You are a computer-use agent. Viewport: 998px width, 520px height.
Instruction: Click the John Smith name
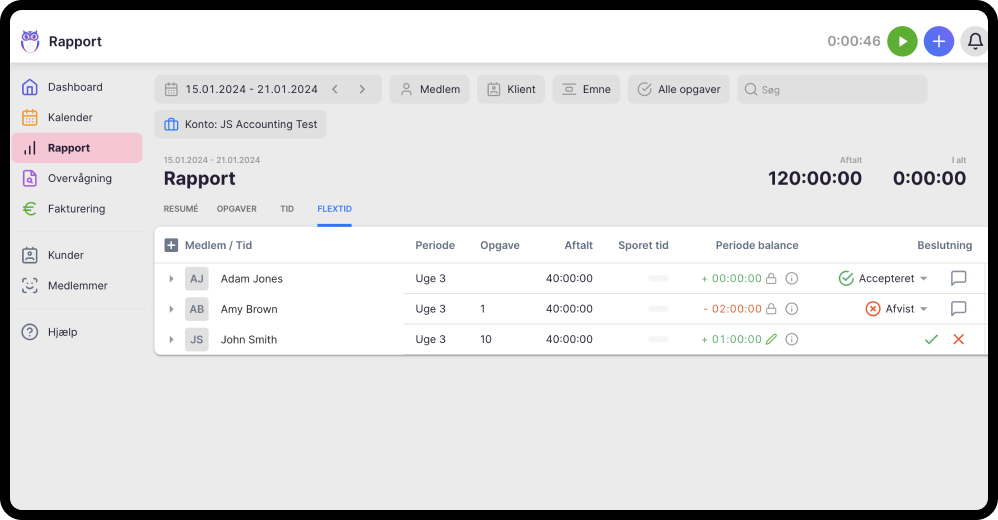coord(249,340)
